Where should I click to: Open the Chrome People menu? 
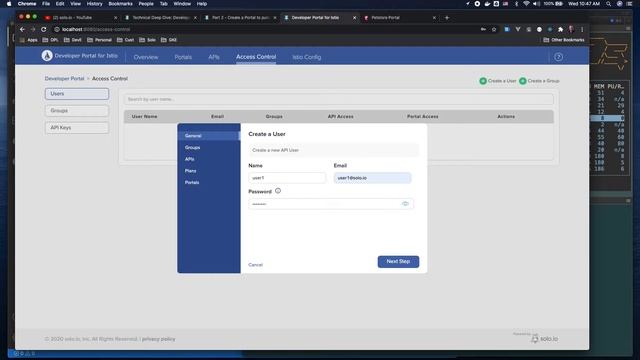[x=146, y=4]
